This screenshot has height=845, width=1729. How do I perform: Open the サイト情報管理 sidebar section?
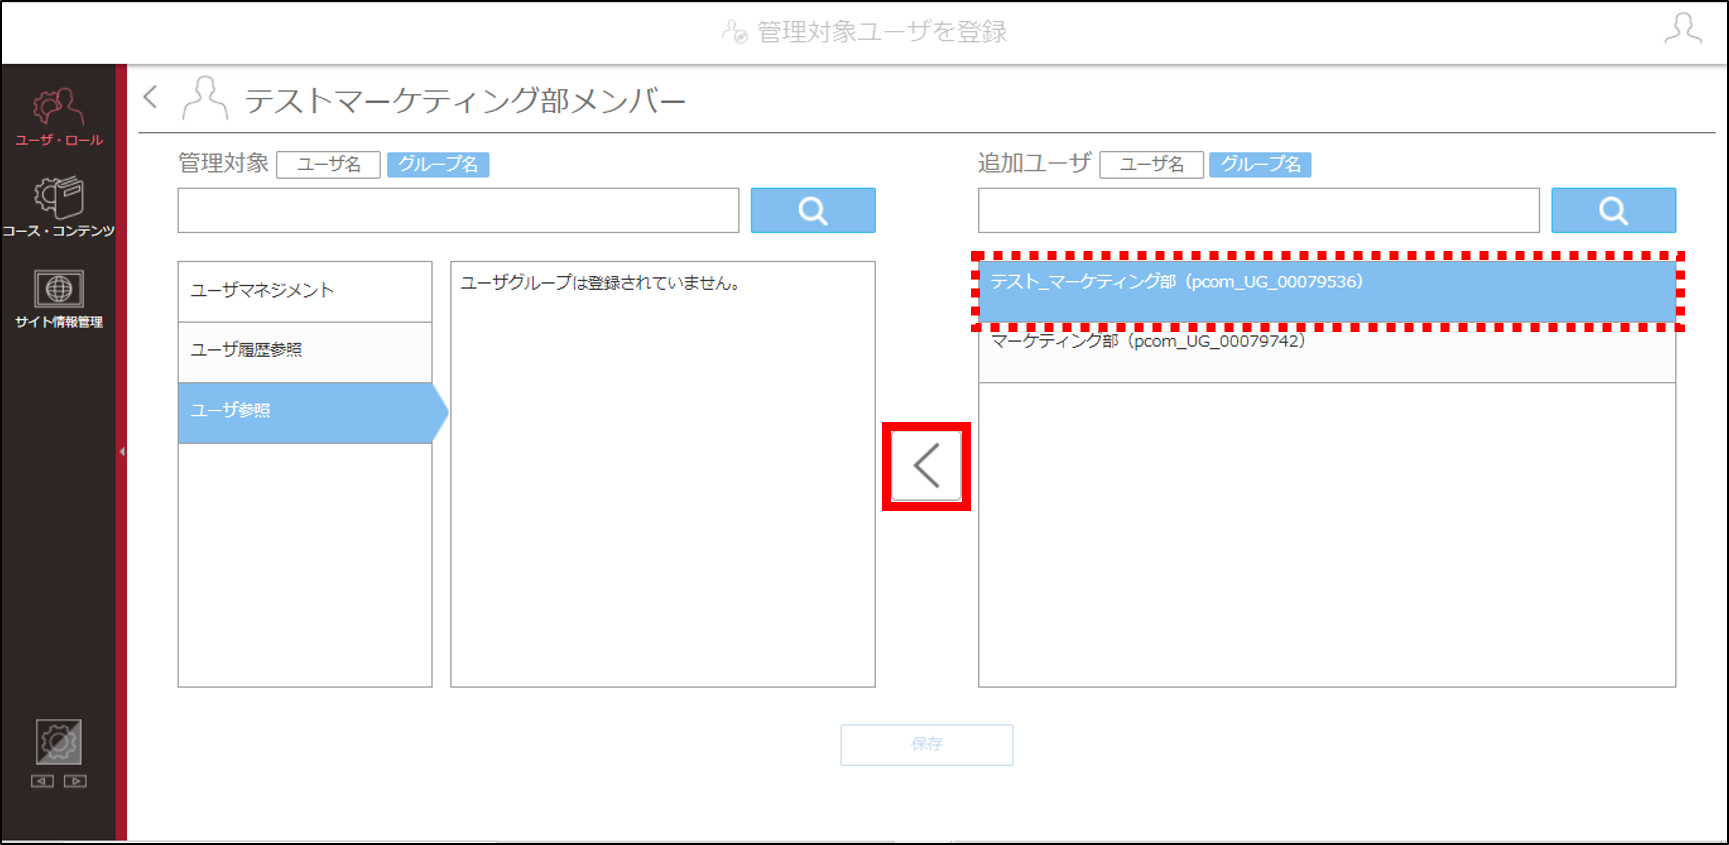tap(58, 299)
